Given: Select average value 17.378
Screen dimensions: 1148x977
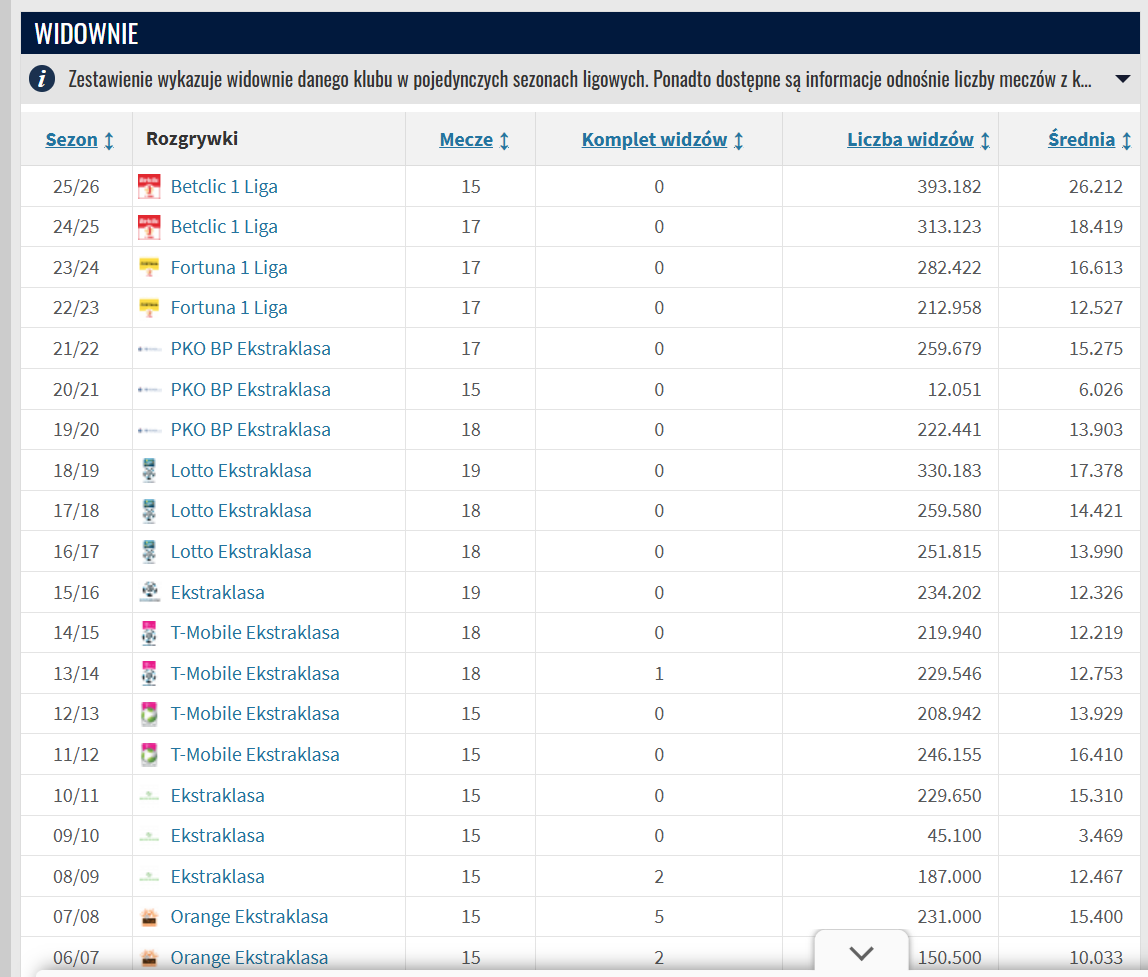Looking at the screenshot, I should tap(1095, 470).
